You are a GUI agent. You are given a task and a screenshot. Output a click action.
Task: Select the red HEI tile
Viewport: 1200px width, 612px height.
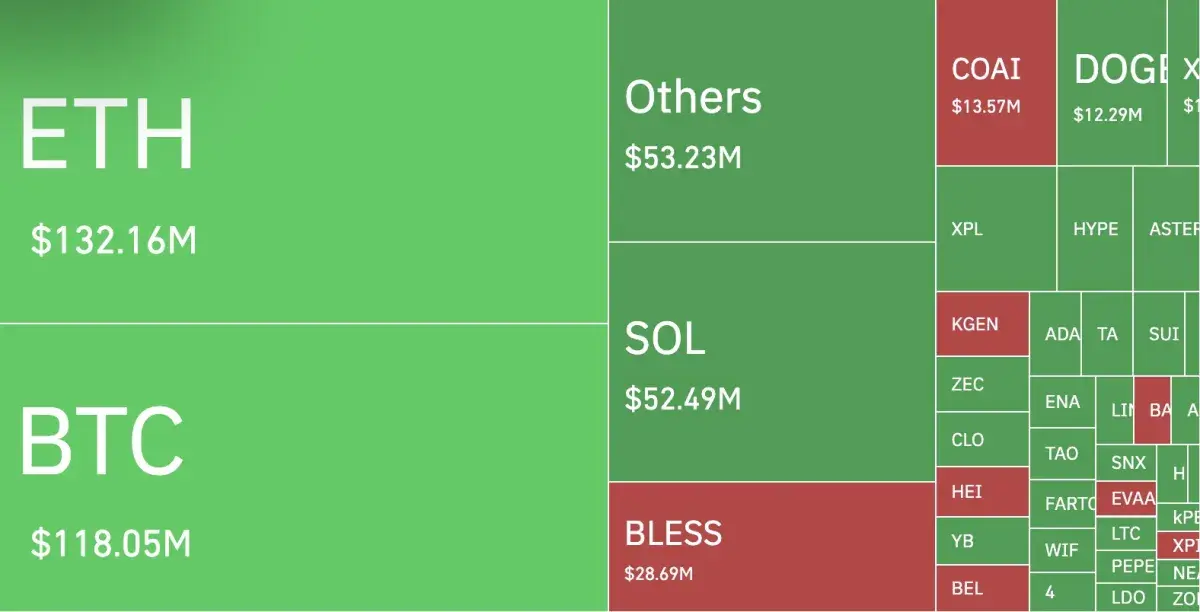coord(982,492)
